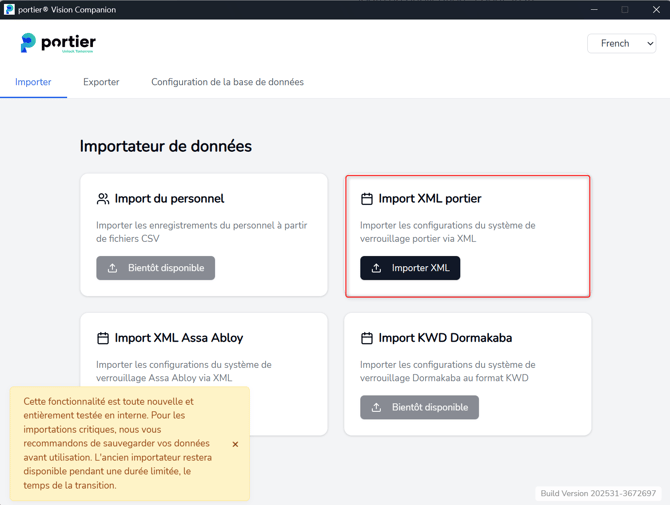The image size is (670, 505).
Task: Click the upload icon on Importer XML button
Action: click(x=376, y=268)
